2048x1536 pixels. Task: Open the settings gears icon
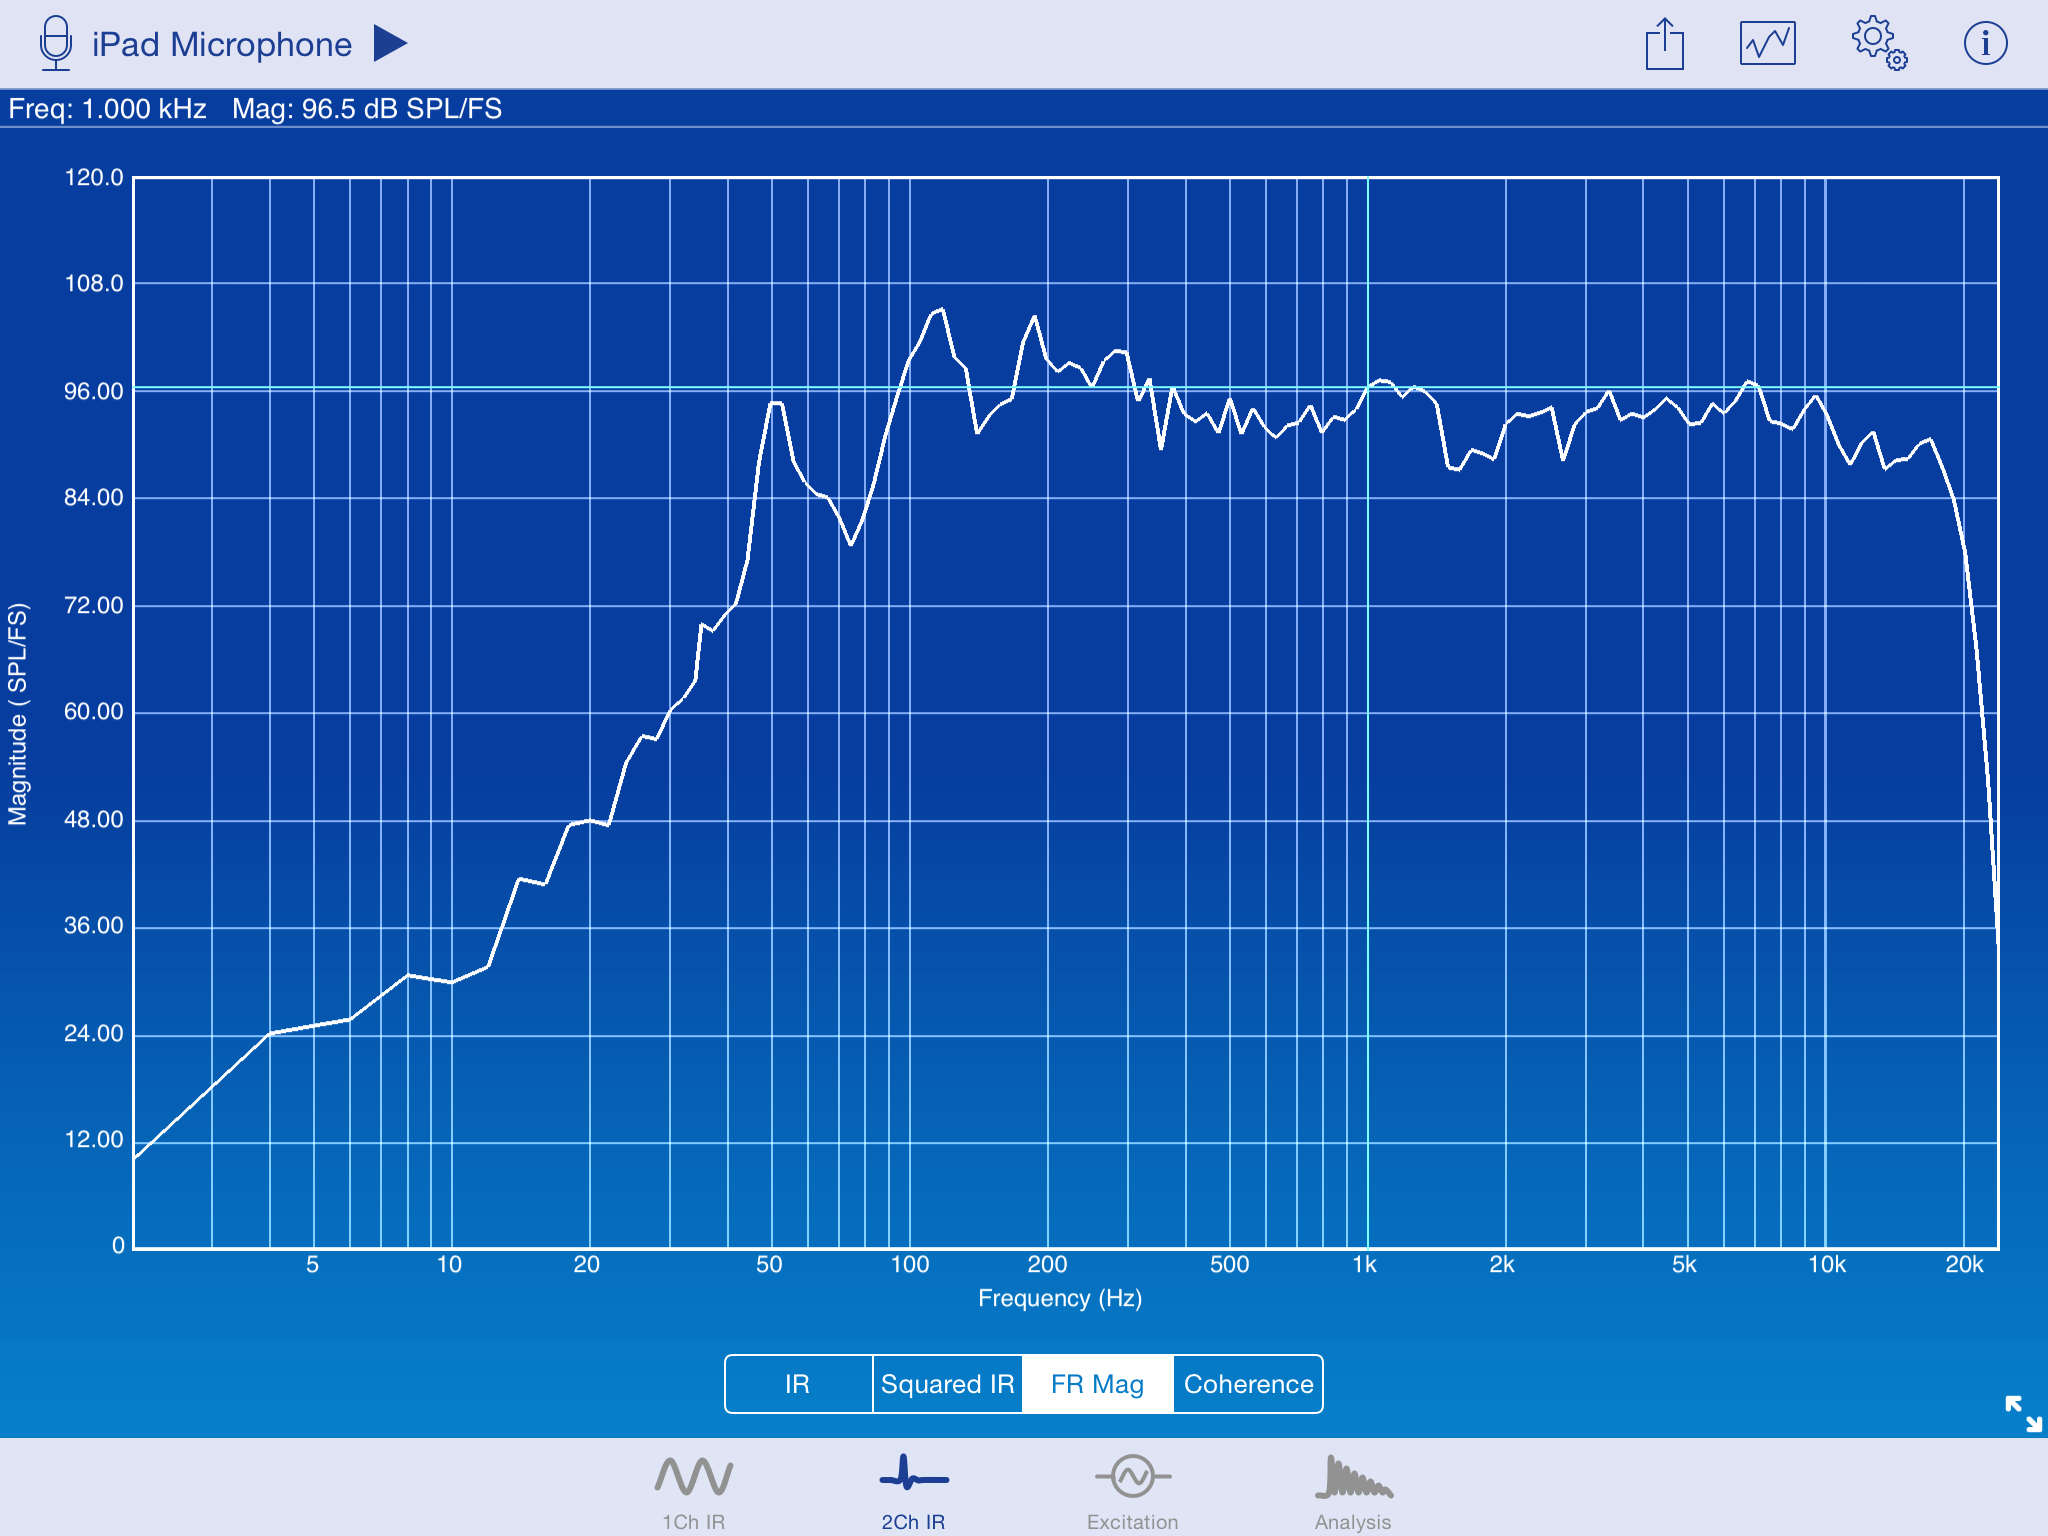point(1878,43)
